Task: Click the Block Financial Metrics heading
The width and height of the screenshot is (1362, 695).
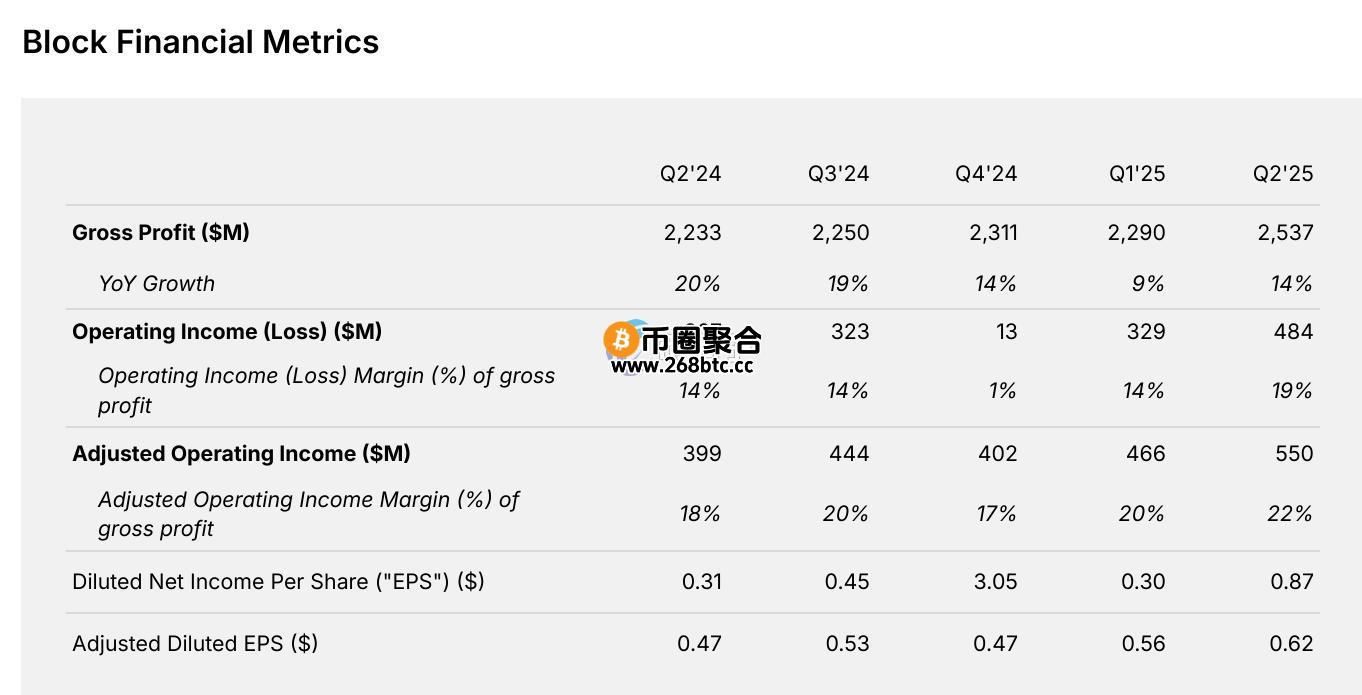Action: coord(201,42)
